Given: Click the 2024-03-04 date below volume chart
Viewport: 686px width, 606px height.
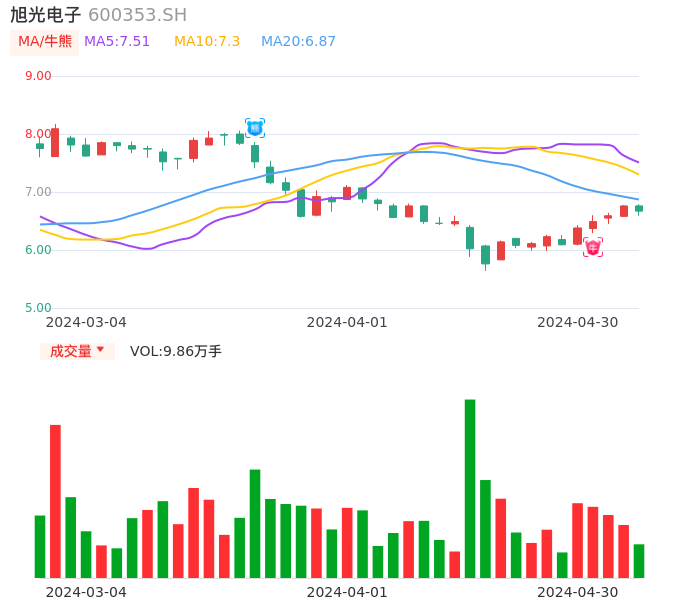Looking at the screenshot, I should (86, 592).
